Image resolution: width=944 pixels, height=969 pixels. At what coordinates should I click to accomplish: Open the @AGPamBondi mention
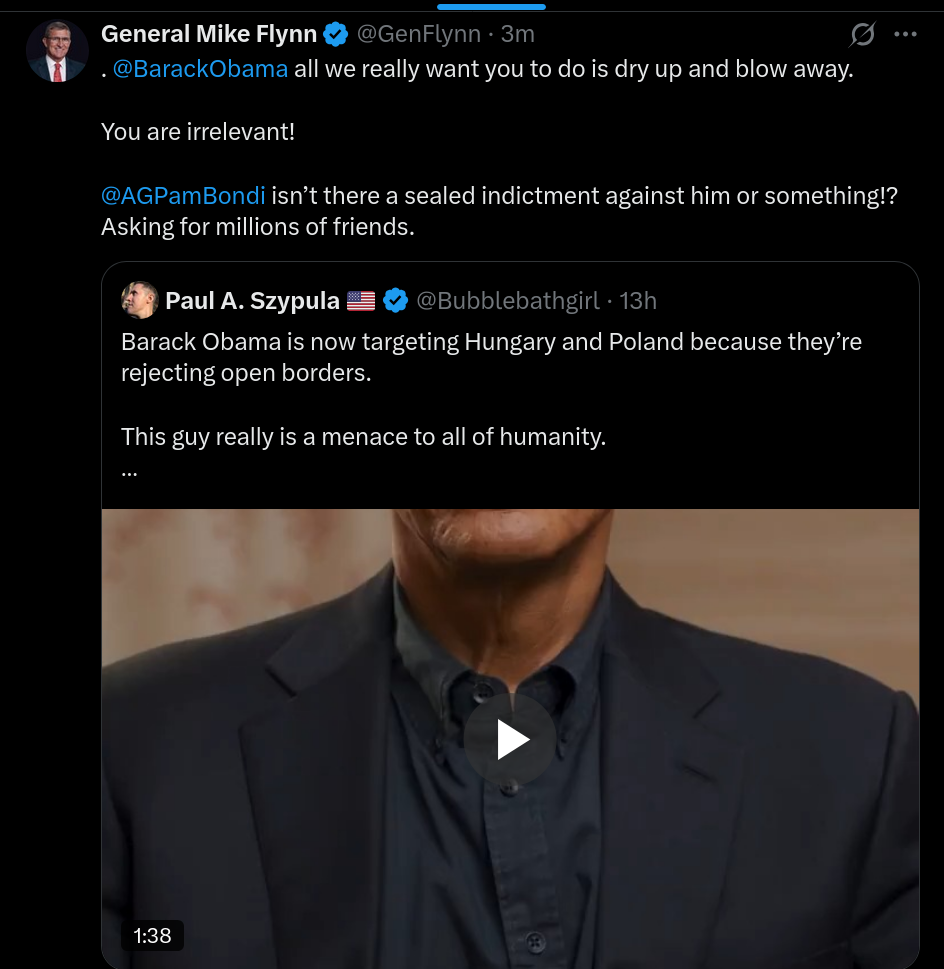tap(183, 196)
